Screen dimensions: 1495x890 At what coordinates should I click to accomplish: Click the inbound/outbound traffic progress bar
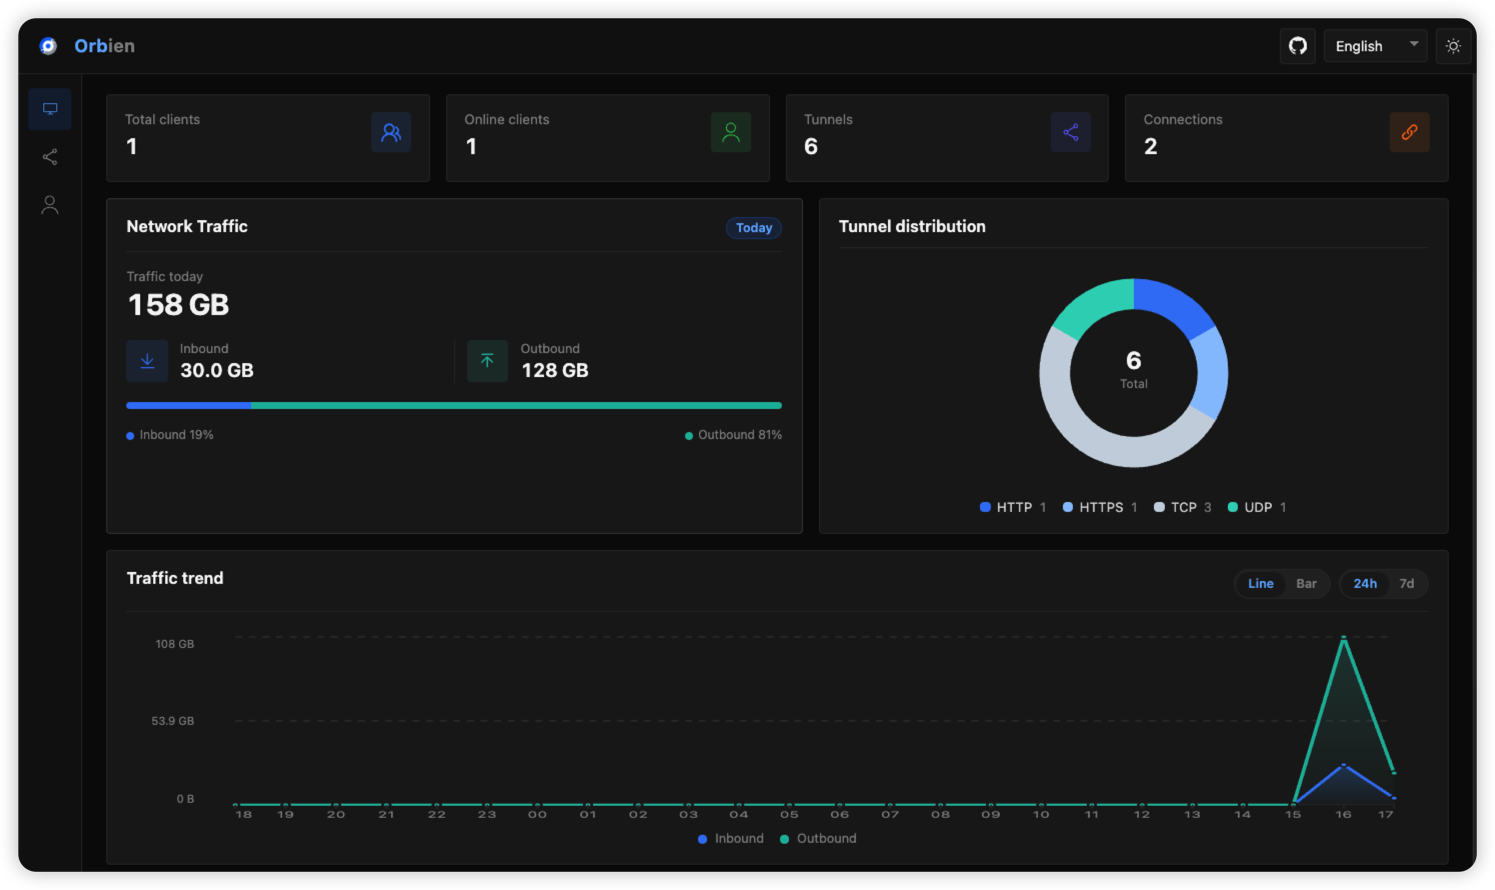click(x=454, y=406)
